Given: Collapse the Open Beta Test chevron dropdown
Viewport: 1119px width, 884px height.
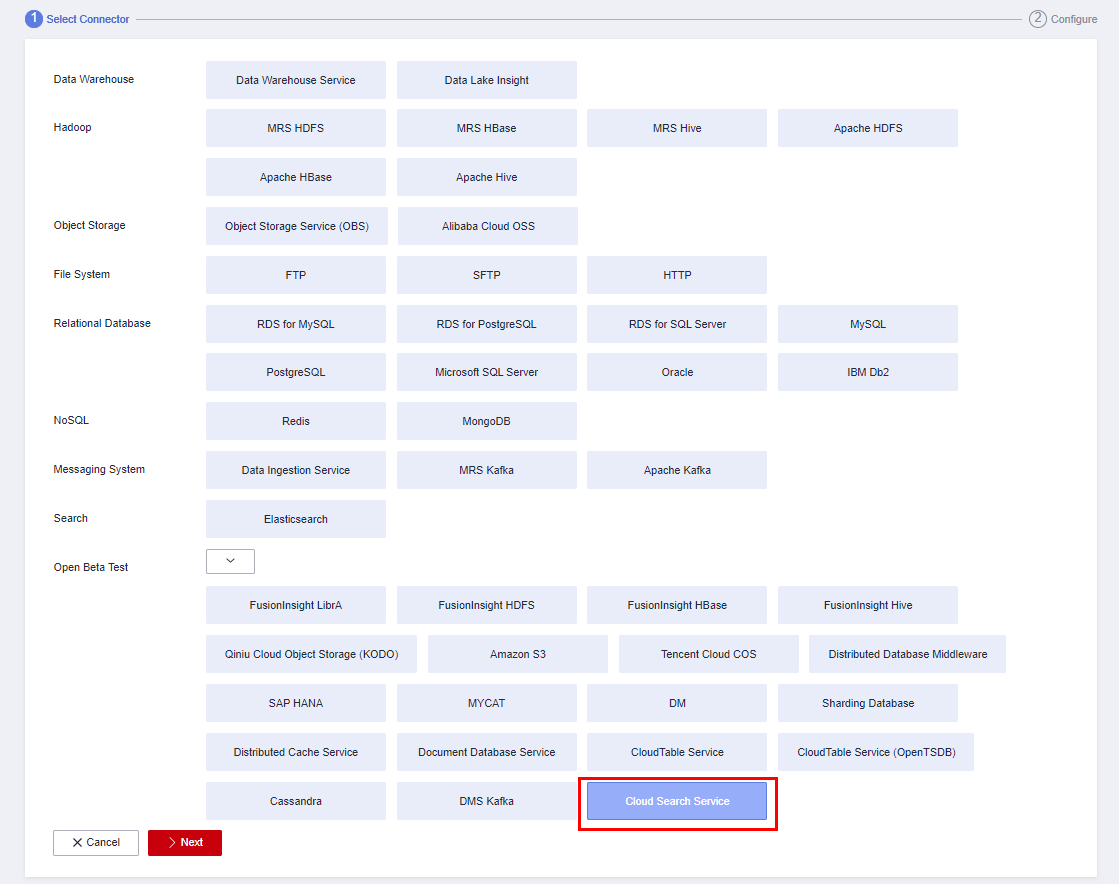Looking at the screenshot, I should pos(230,561).
